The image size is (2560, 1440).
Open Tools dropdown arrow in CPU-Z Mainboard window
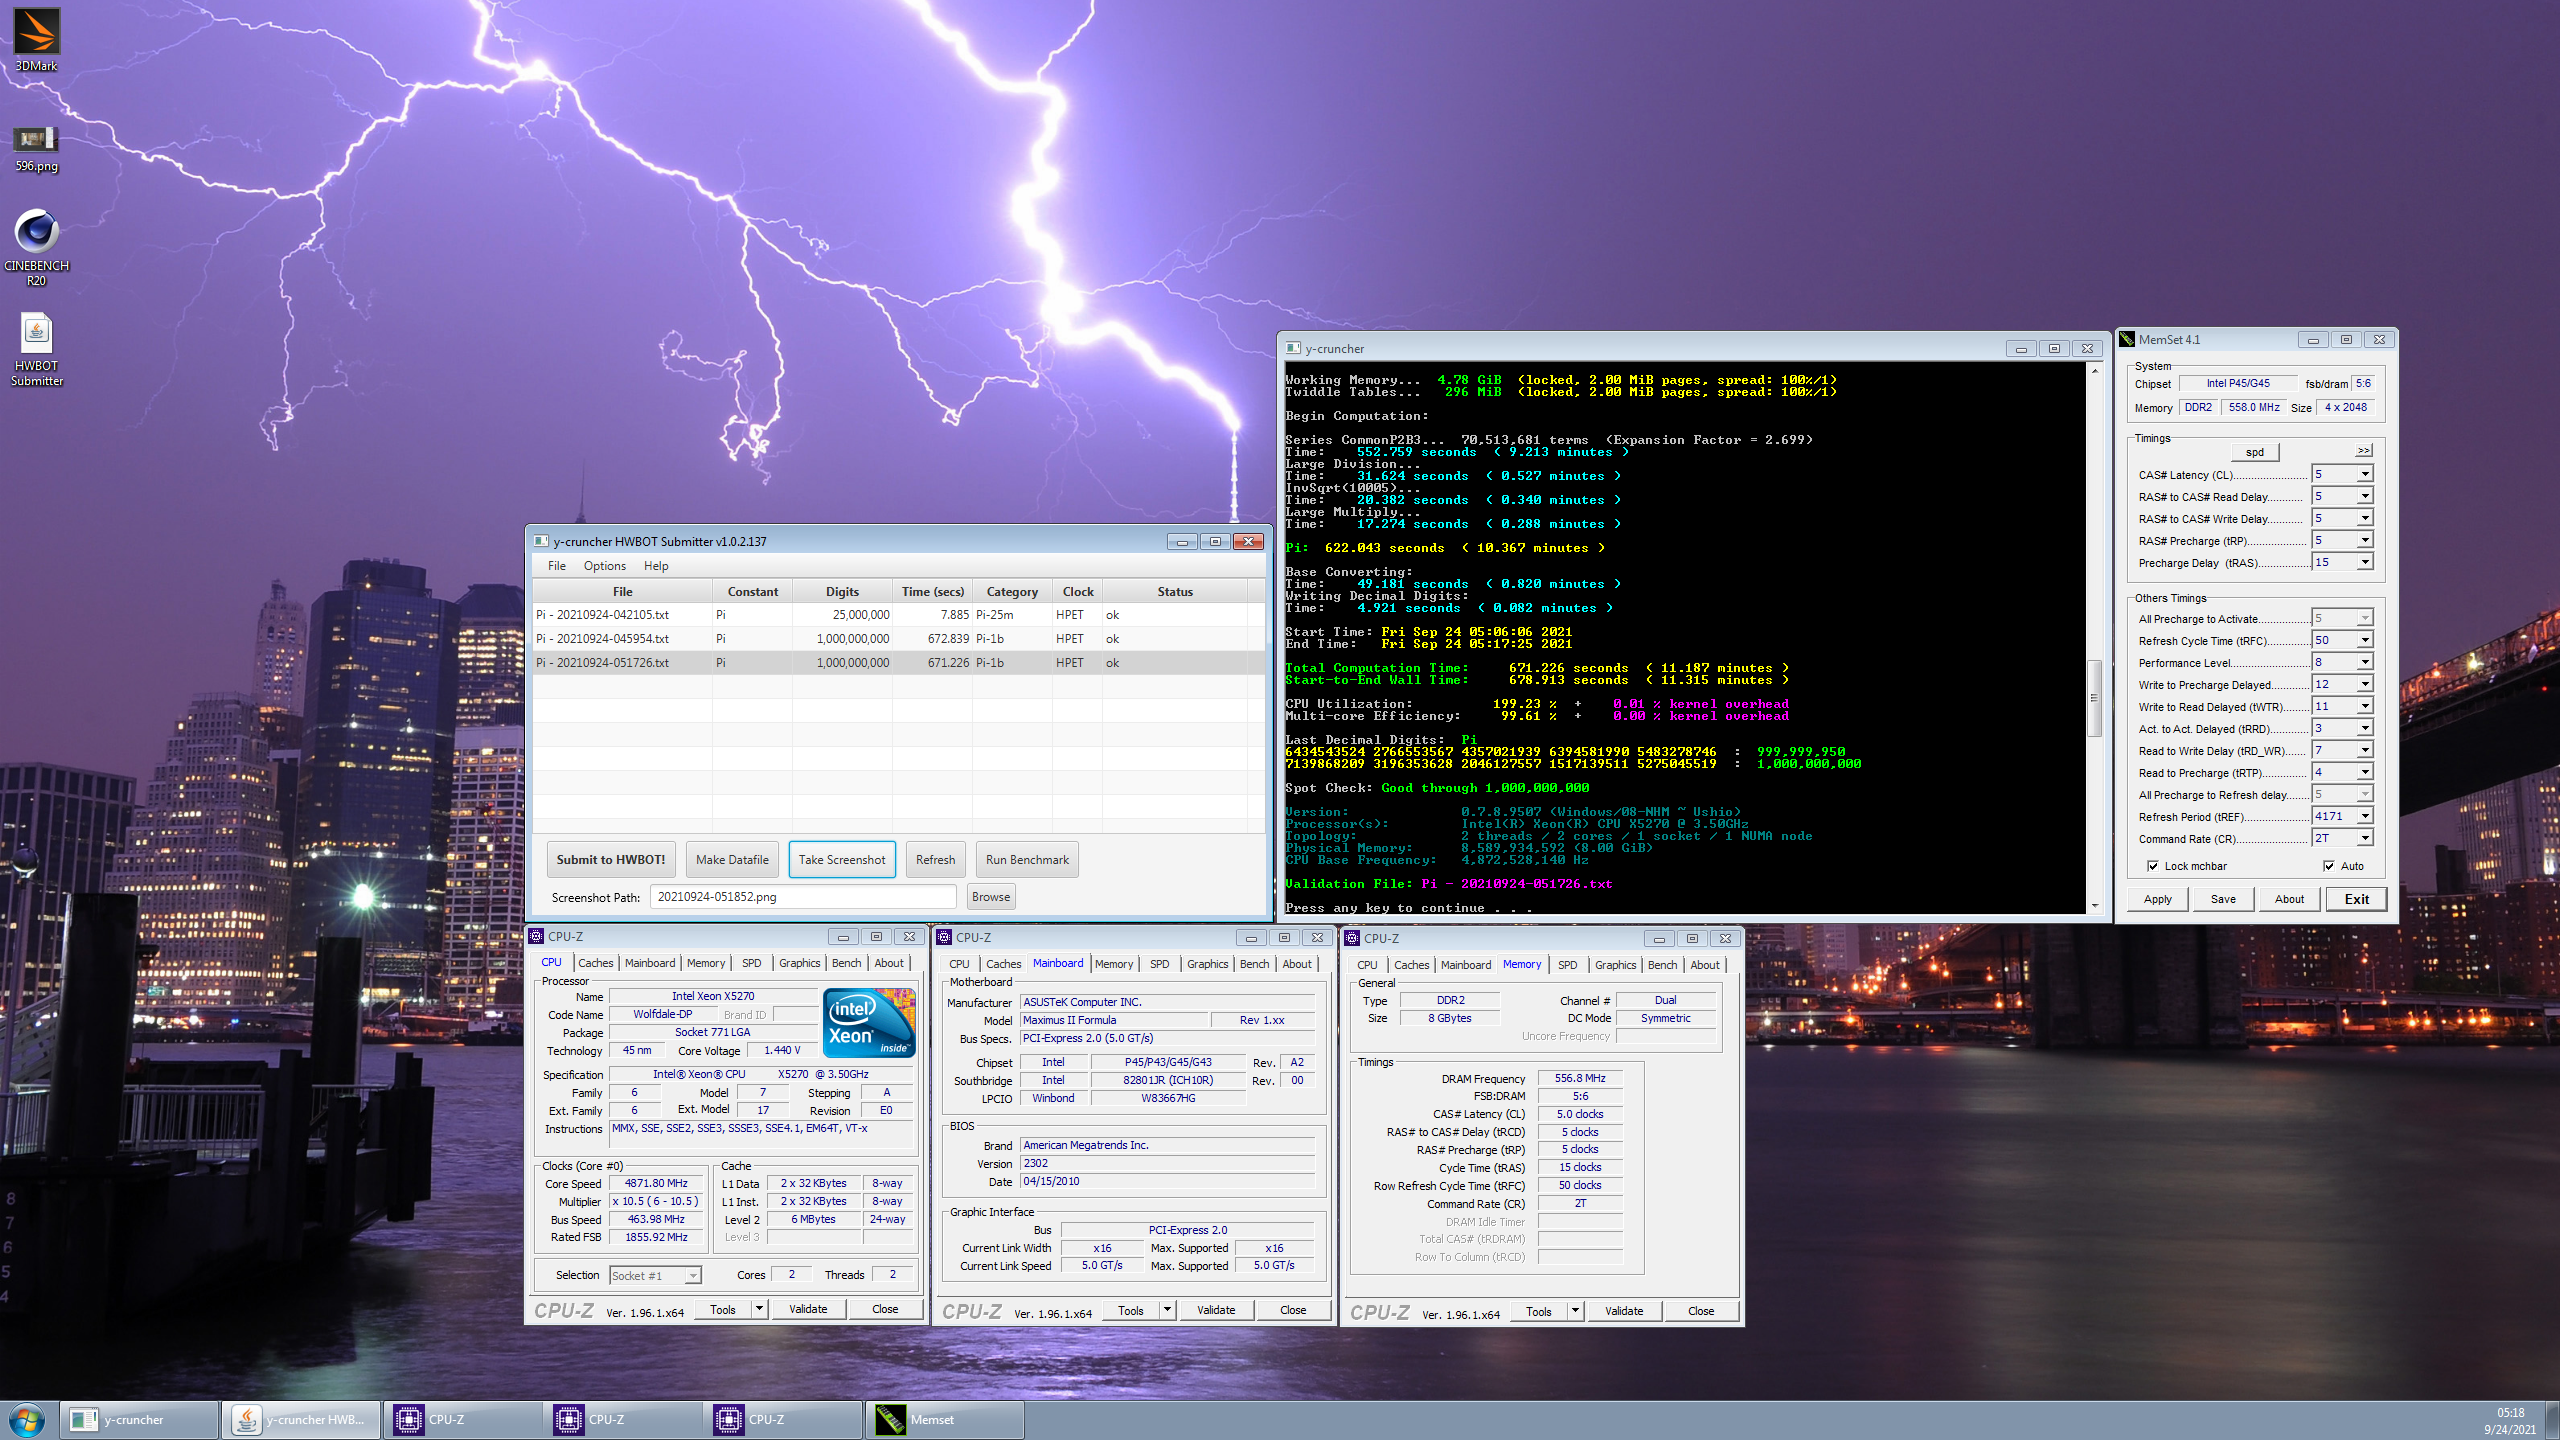click(x=1167, y=1310)
